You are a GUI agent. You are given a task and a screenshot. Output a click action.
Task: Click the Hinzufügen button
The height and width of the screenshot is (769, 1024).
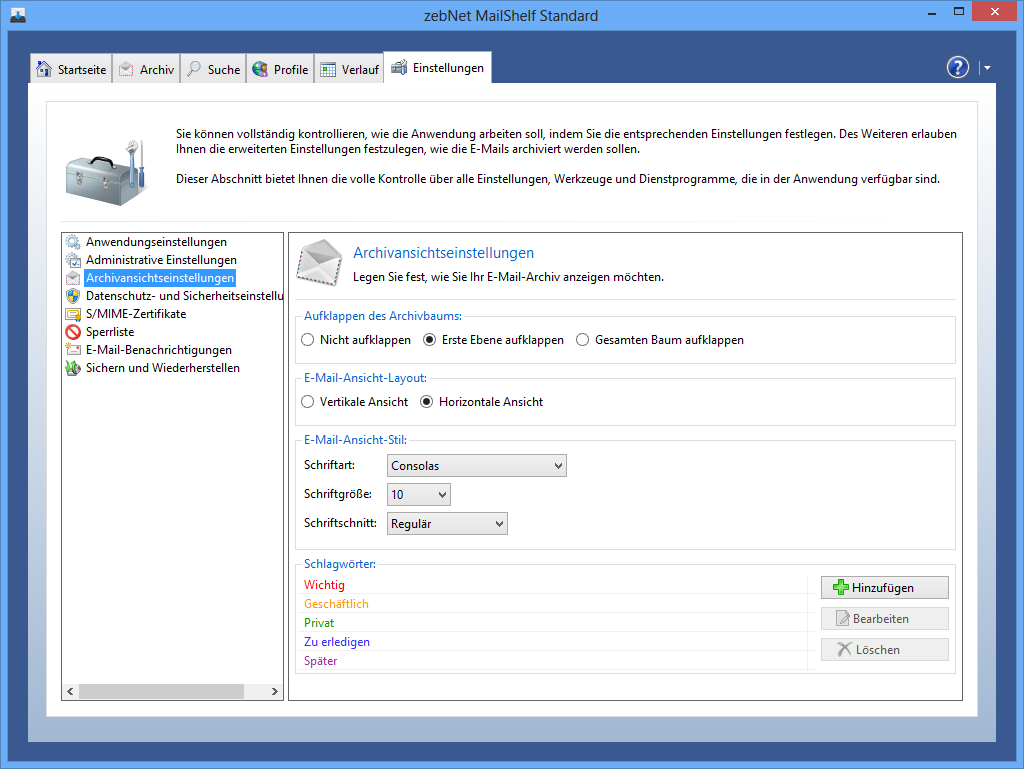[884, 588]
